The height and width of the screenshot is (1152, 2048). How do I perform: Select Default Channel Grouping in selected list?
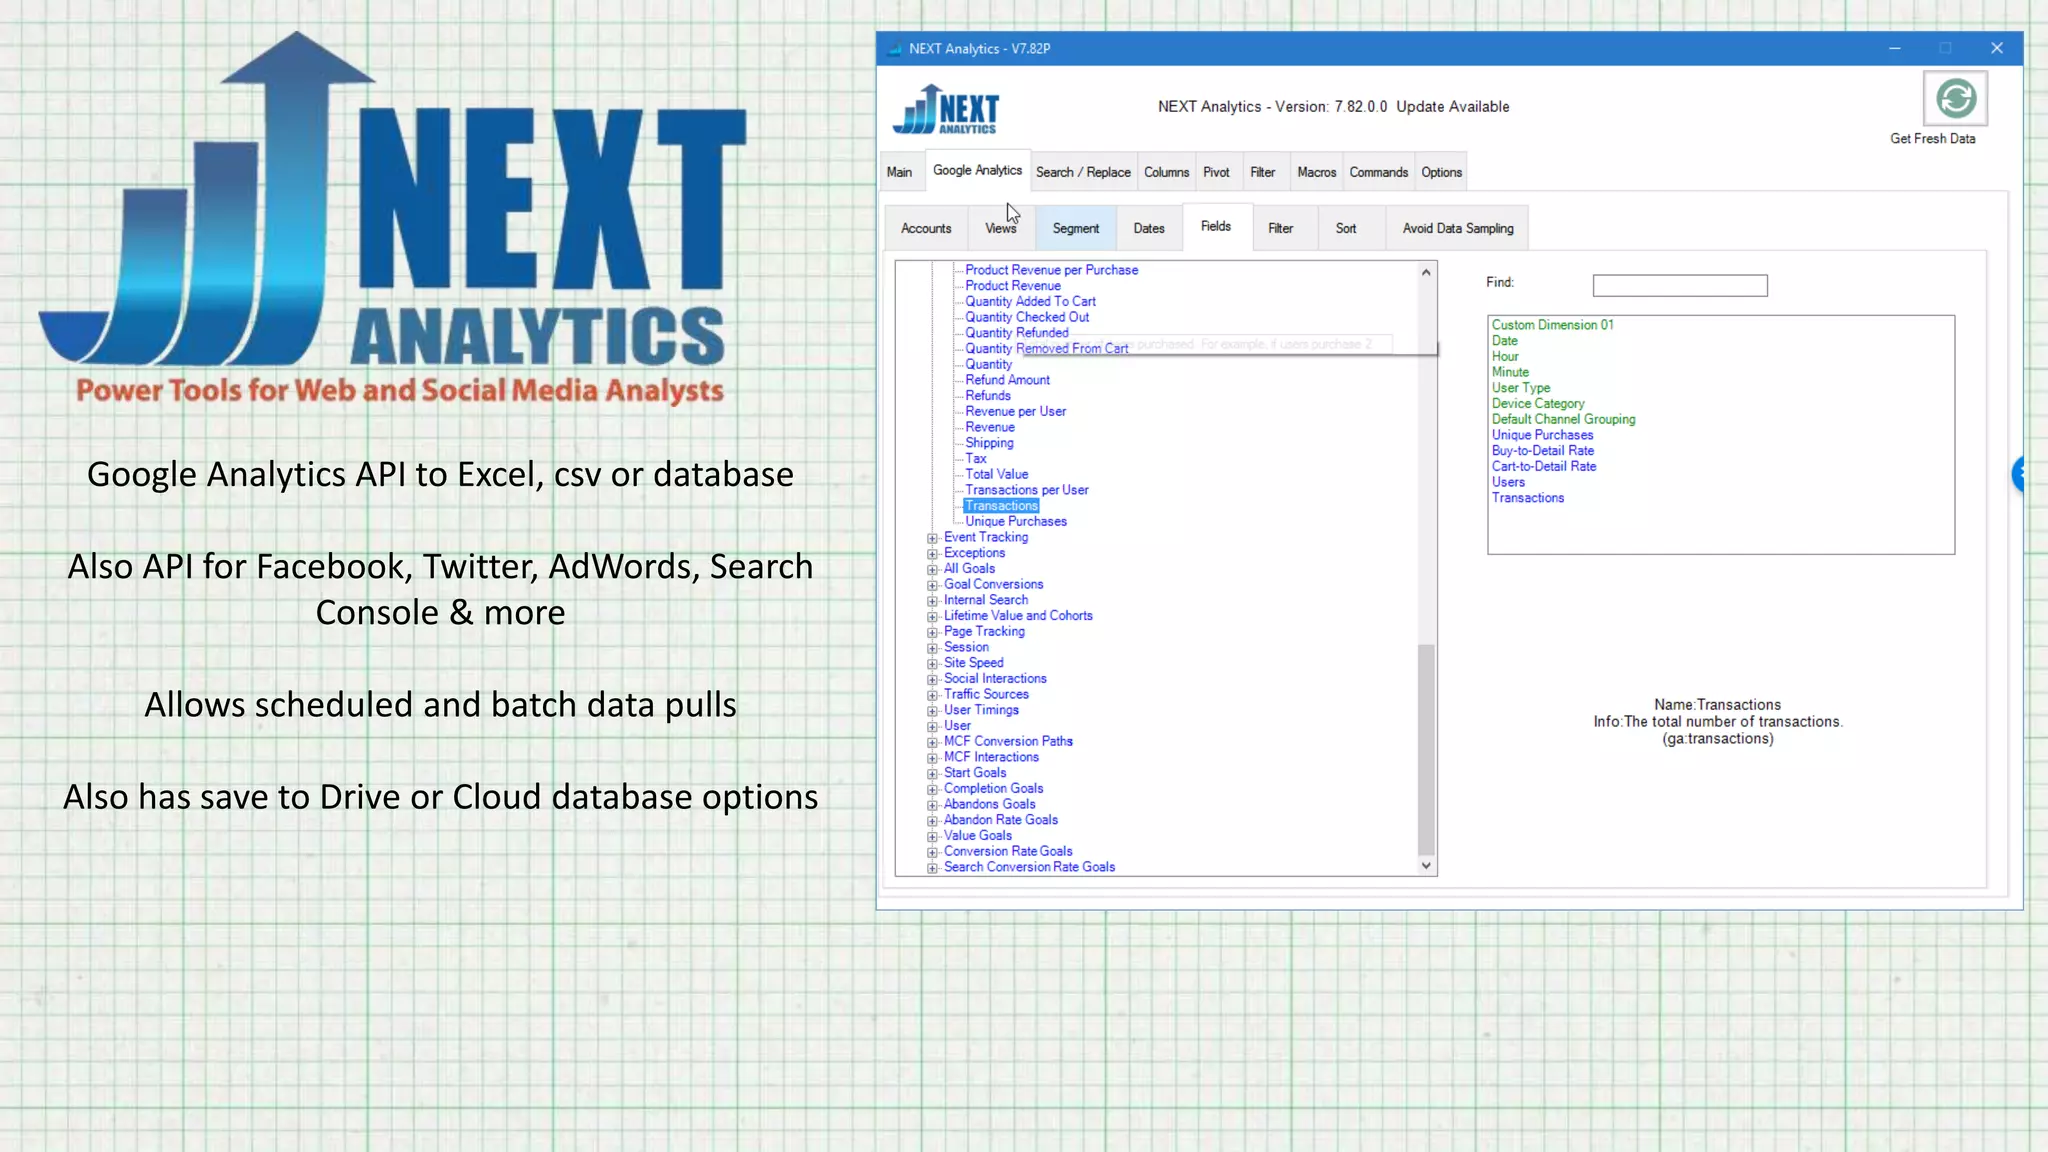(1563, 420)
